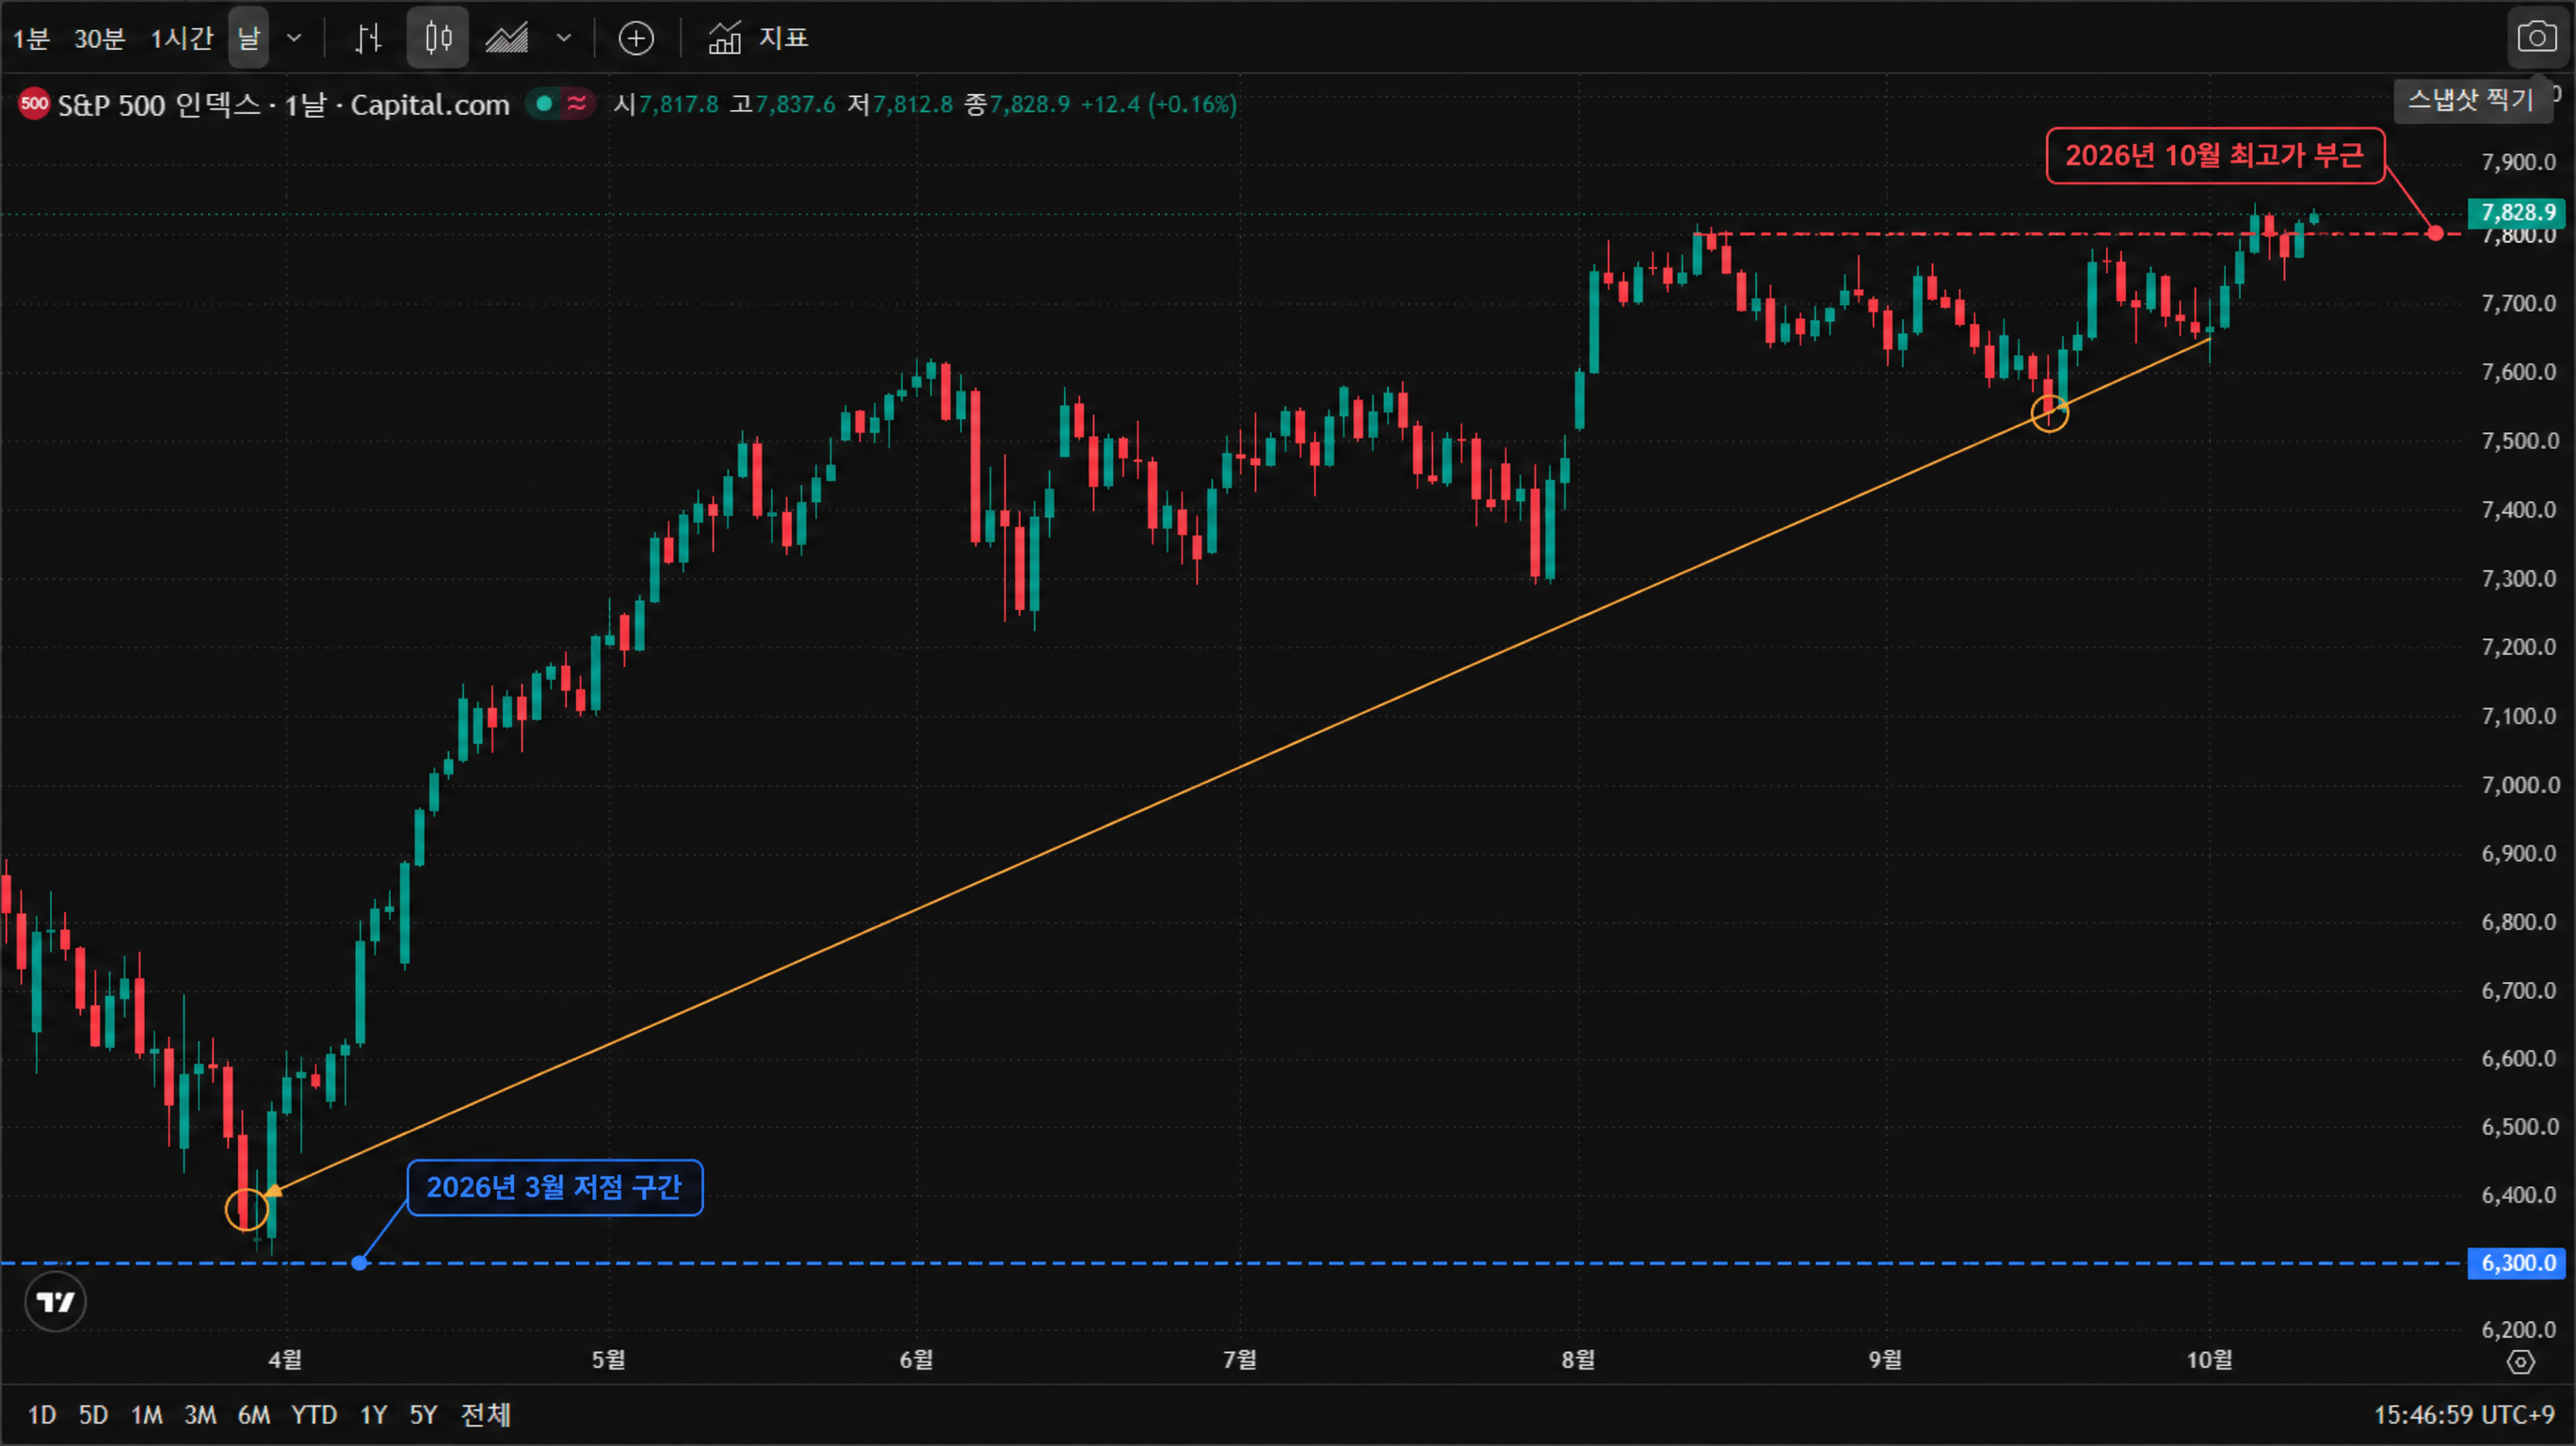The height and width of the screenshot is (1446, 2576).
Task: Select the 2026년 3월 저점 구간 annotation
Action: pos(555,1188)
